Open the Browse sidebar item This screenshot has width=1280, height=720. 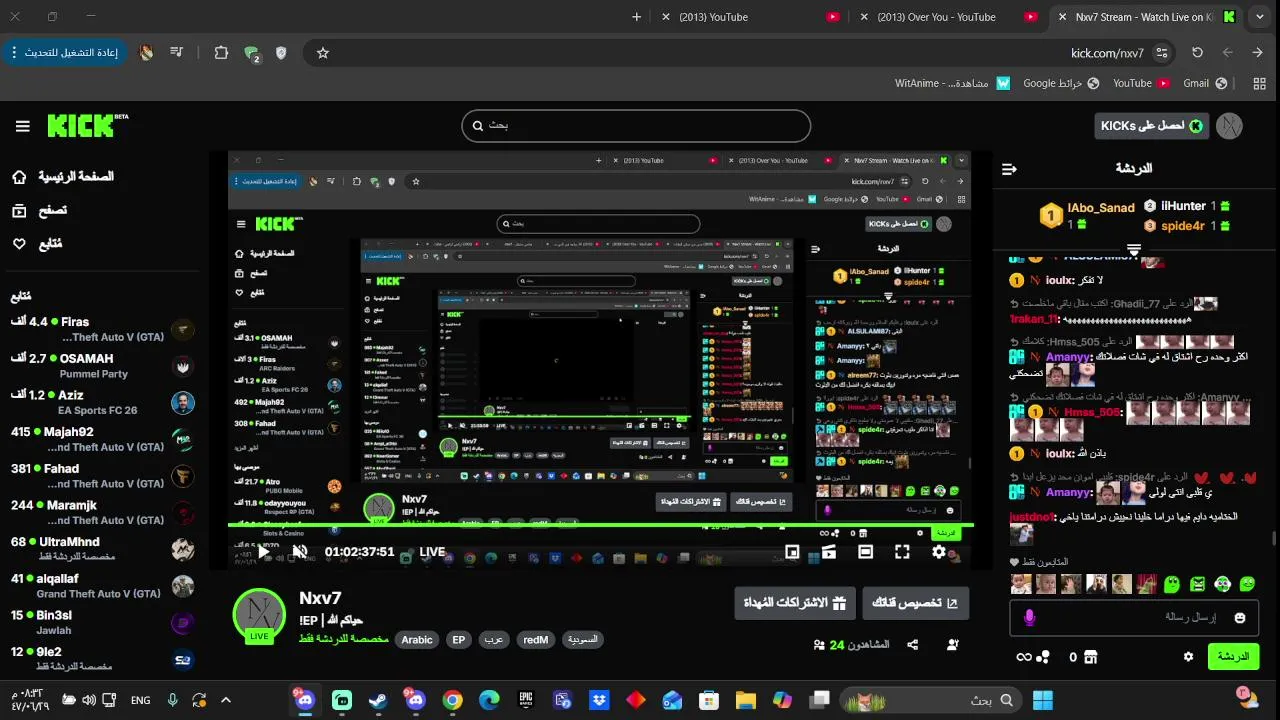[39, 210]
